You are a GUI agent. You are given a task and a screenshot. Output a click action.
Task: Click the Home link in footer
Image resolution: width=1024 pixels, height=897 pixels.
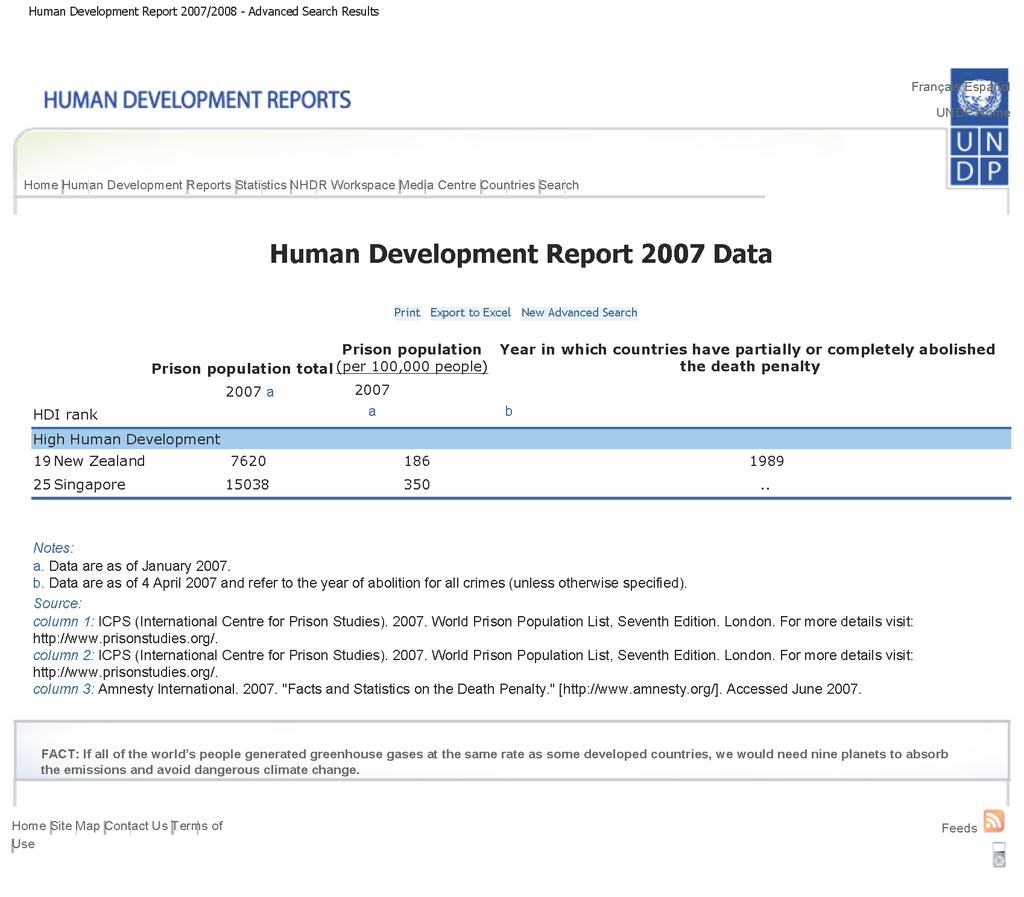(29, 826)
